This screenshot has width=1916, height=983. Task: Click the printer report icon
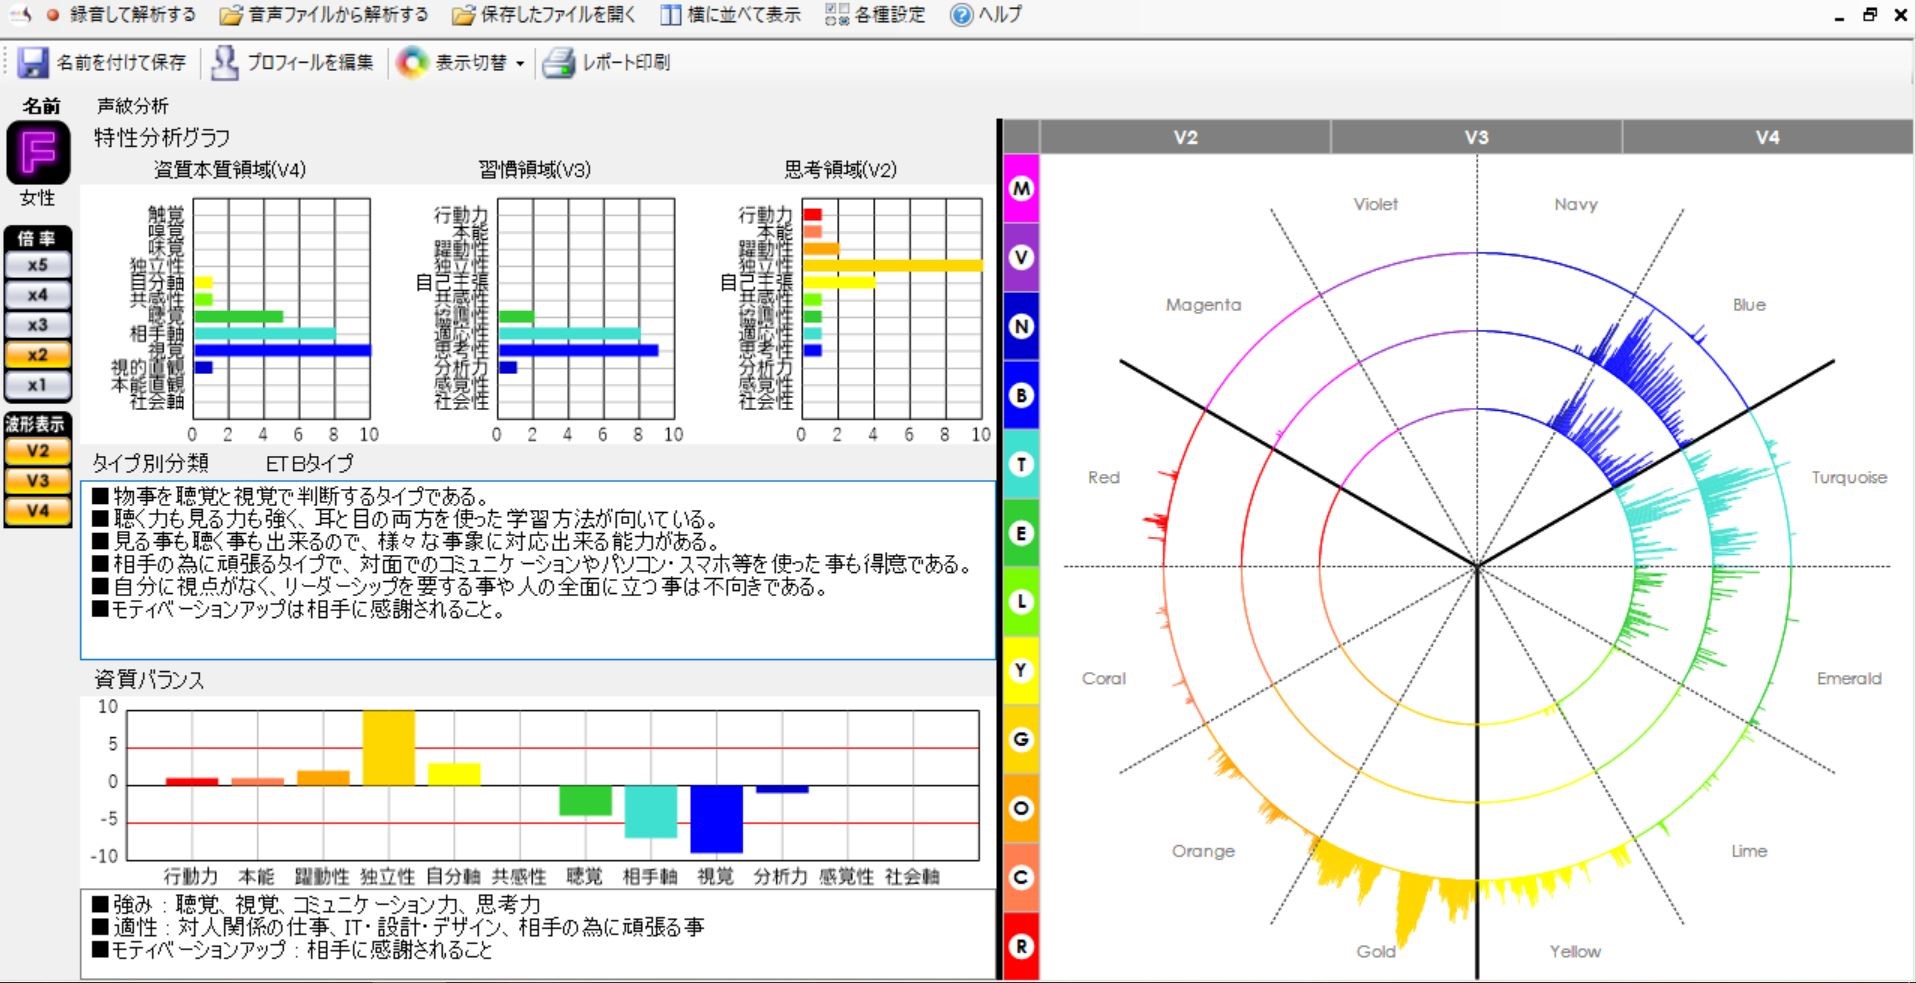coord(558,63)
